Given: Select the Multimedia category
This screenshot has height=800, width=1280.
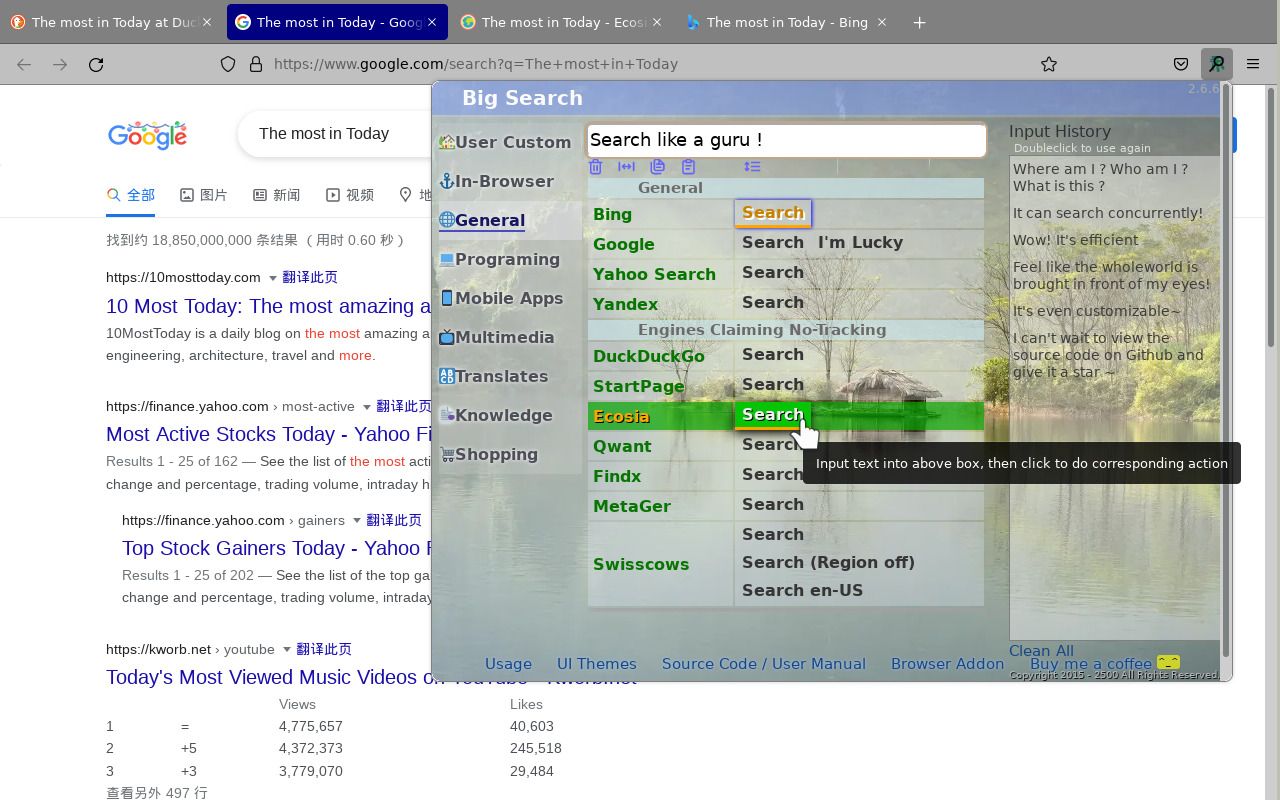Looking at the screenshot, I should point(496,337).
